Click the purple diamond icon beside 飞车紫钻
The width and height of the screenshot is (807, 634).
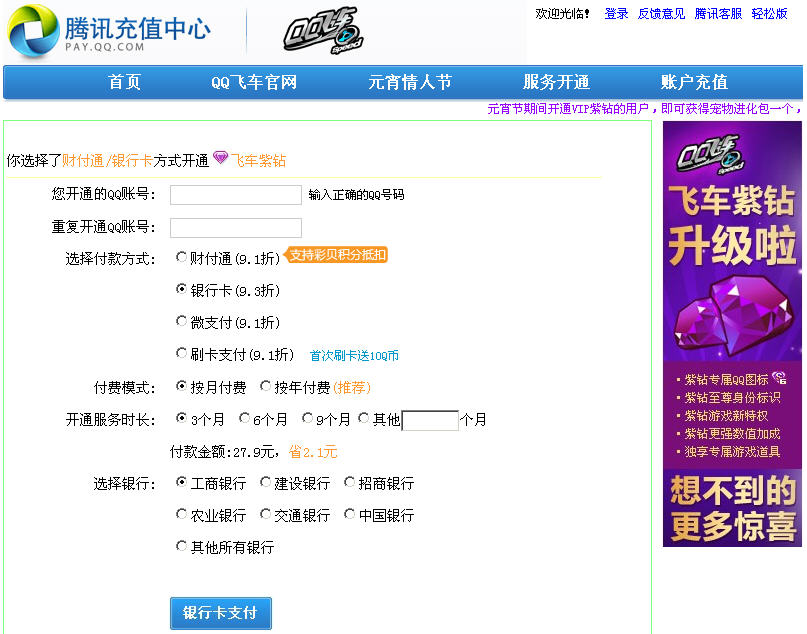click(x=220, y=157)
